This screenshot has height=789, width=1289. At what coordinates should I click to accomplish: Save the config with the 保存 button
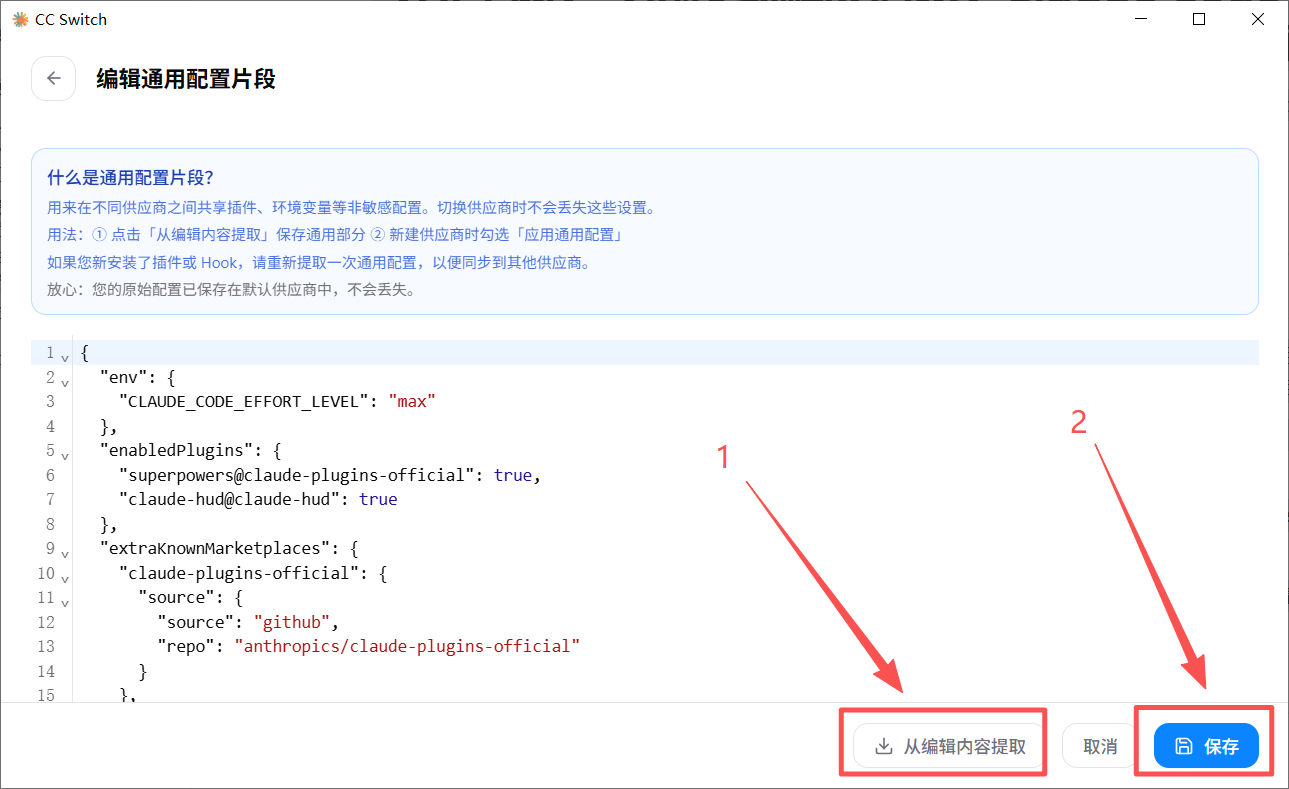click(1206, 746)
